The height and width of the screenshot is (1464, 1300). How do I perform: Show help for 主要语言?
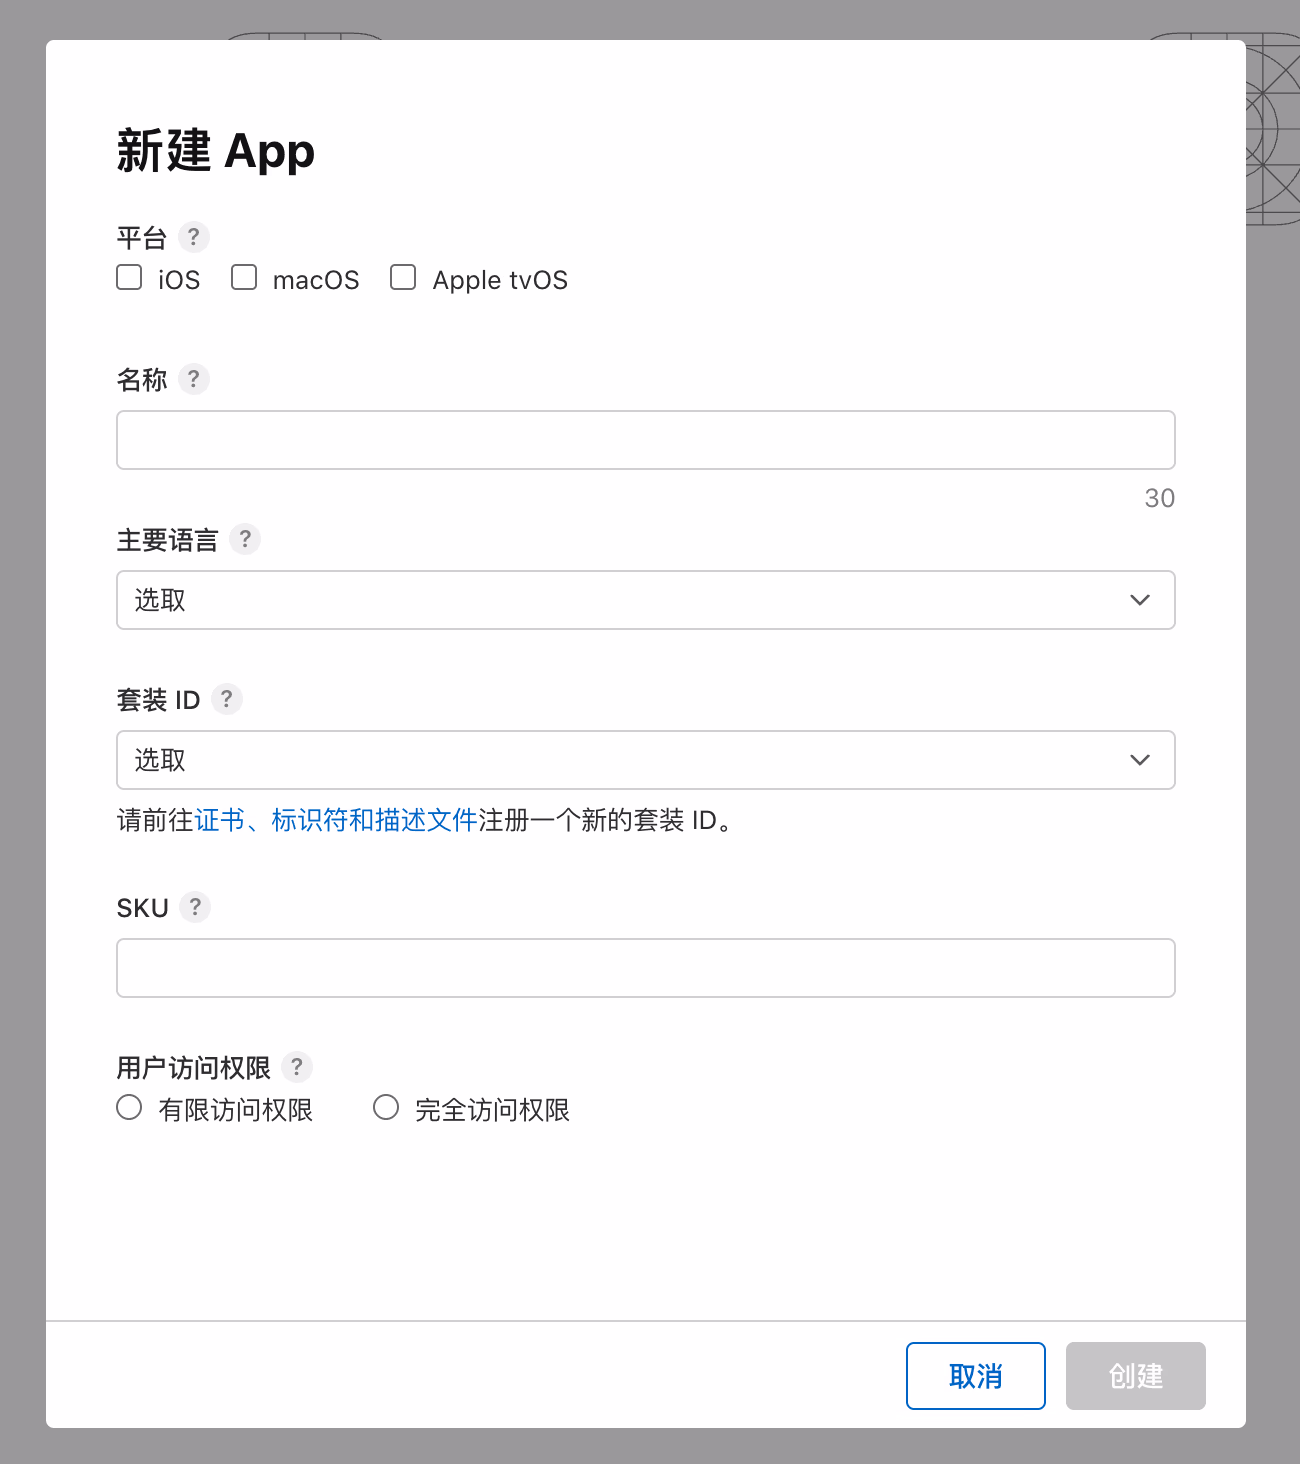(x=245, y=539)
